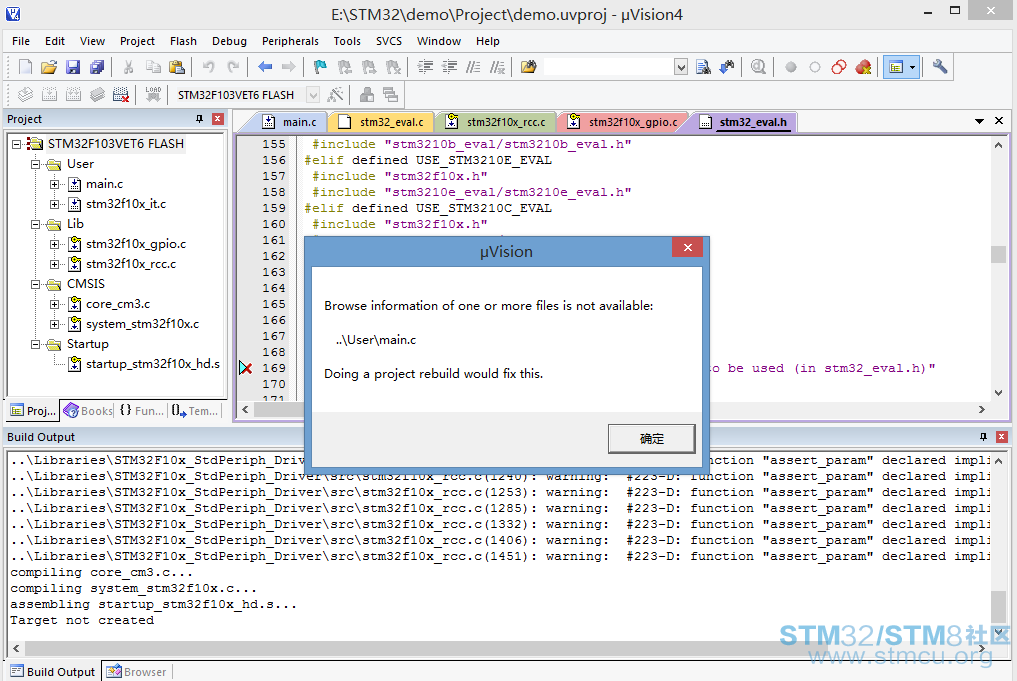The height and width of the screenshot is (681, 1017).
Task: Close the µVision dialog with red X
Action: click(688, 247)
